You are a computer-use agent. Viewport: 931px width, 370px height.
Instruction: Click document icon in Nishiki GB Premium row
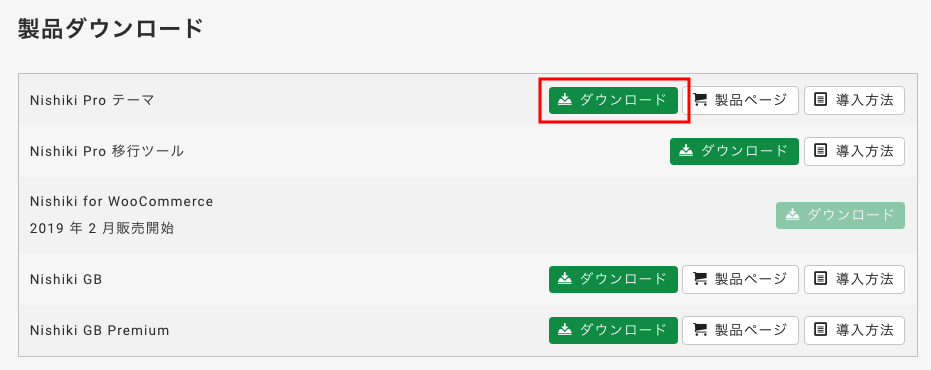pos(821,330)
